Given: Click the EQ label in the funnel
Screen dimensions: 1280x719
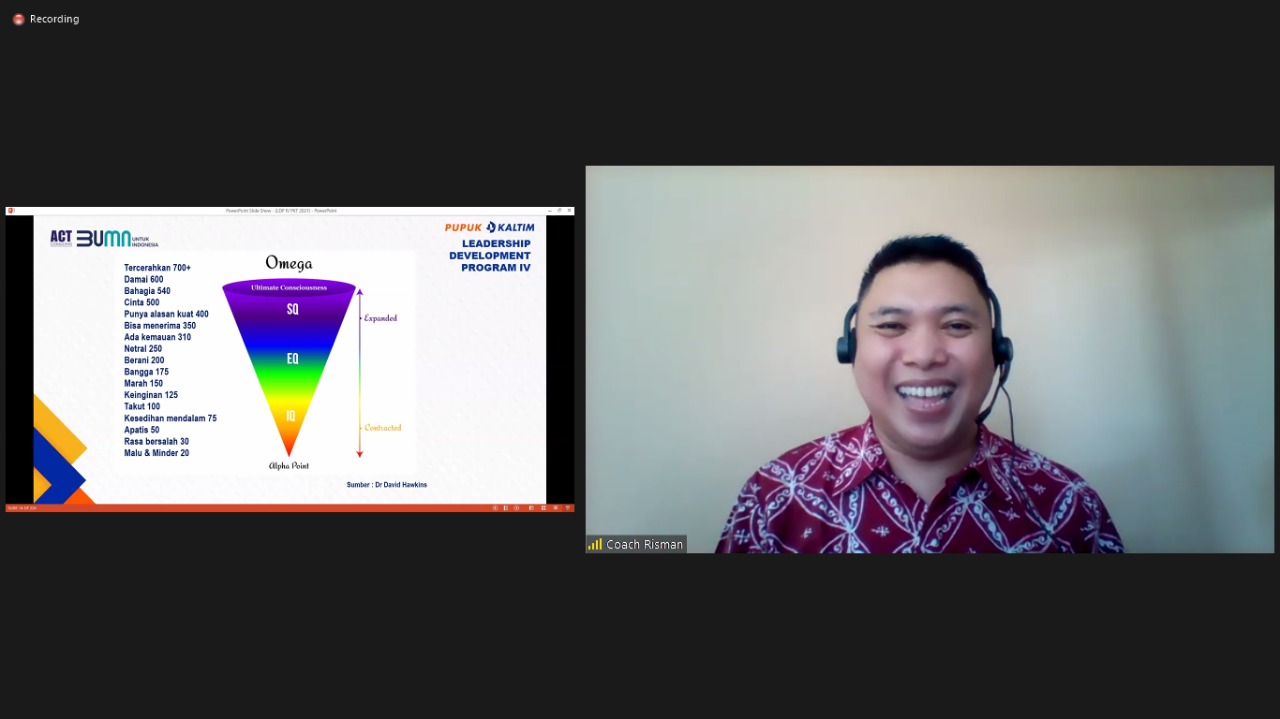Looking at the screenshot, I should pos(292,358).
